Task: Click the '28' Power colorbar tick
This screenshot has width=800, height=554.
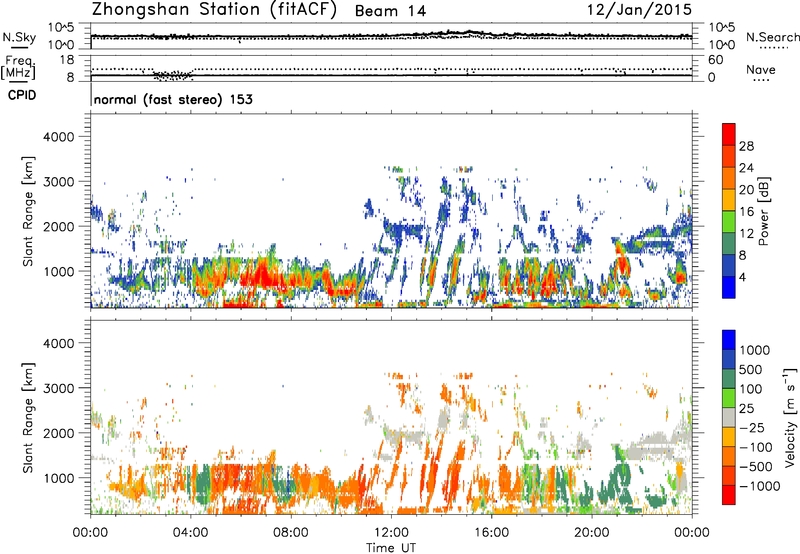Action: [746, 146]
